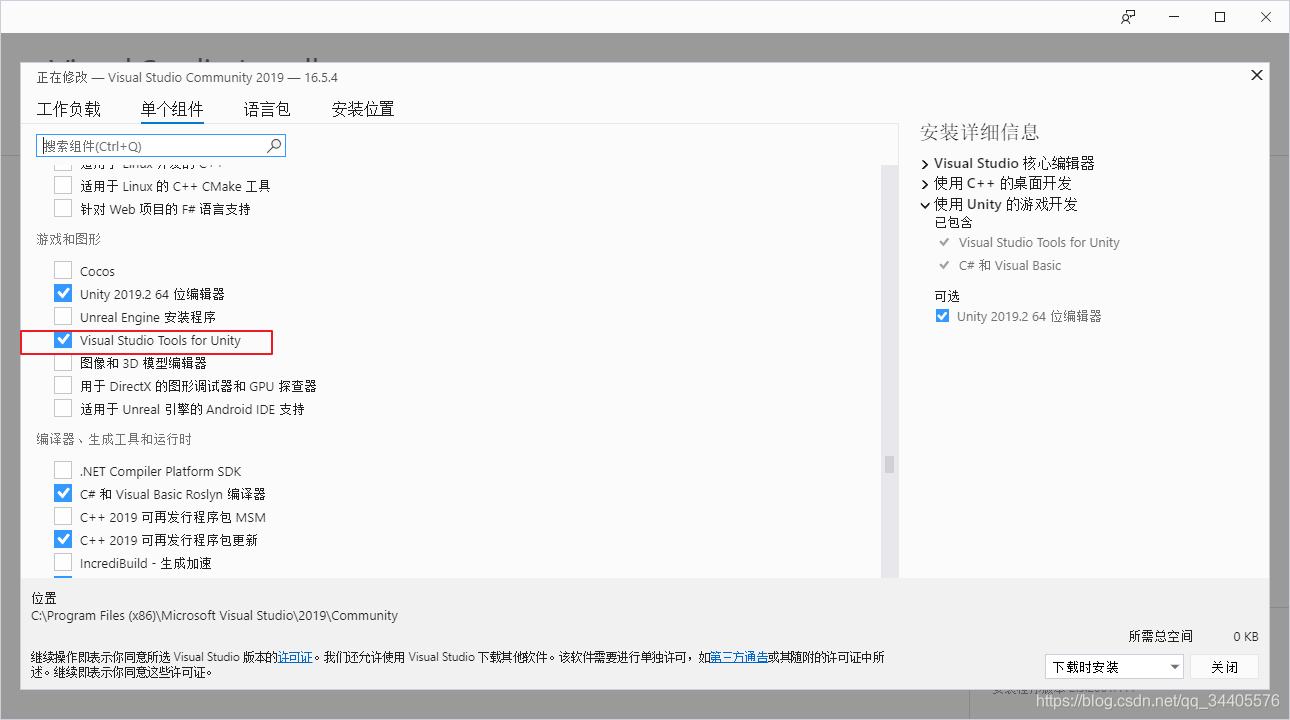The width and height of the screenshot is (1290, 720).
Task: Open the 下载时安装 dropdown
Action: [x=1114, y=667]
